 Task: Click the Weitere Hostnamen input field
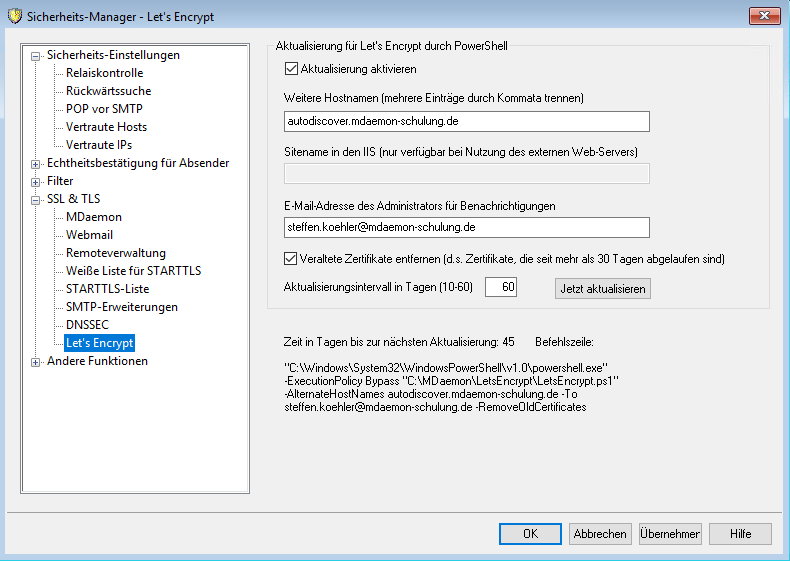(x=467, y=121)
